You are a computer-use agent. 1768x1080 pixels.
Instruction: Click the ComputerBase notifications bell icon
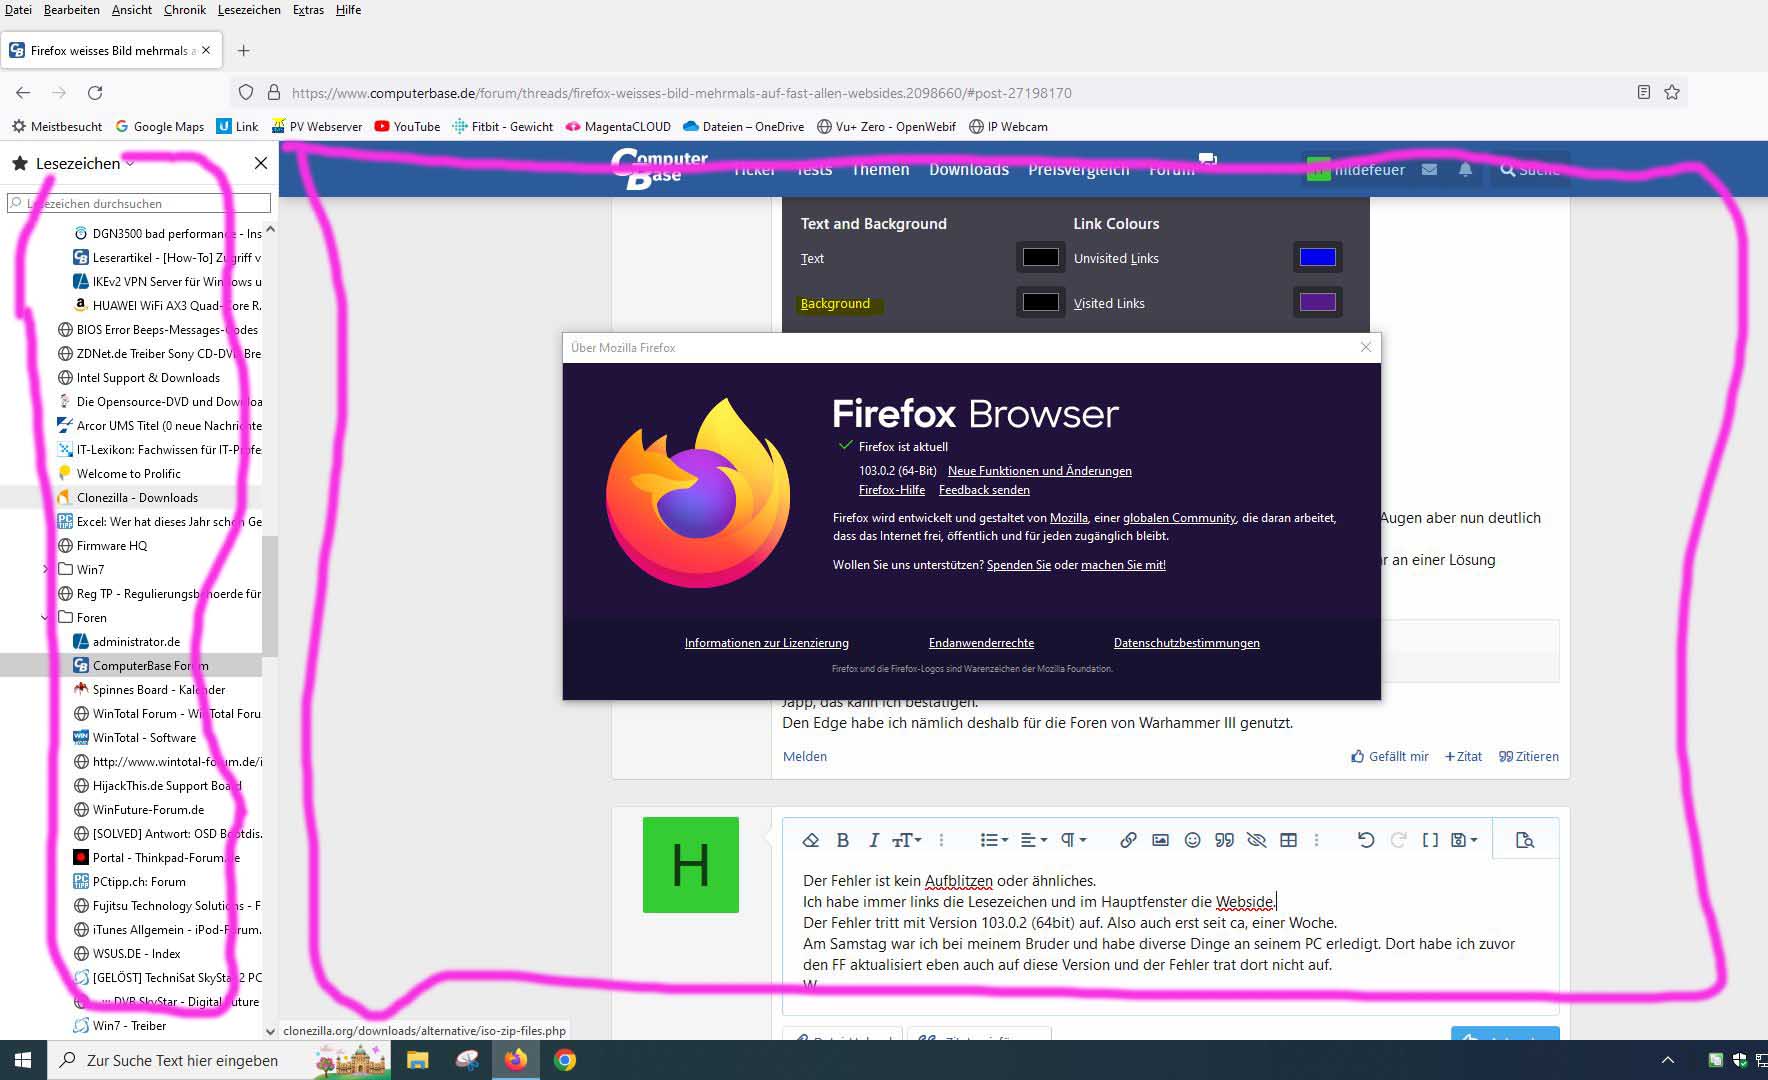click(1465, 170)
